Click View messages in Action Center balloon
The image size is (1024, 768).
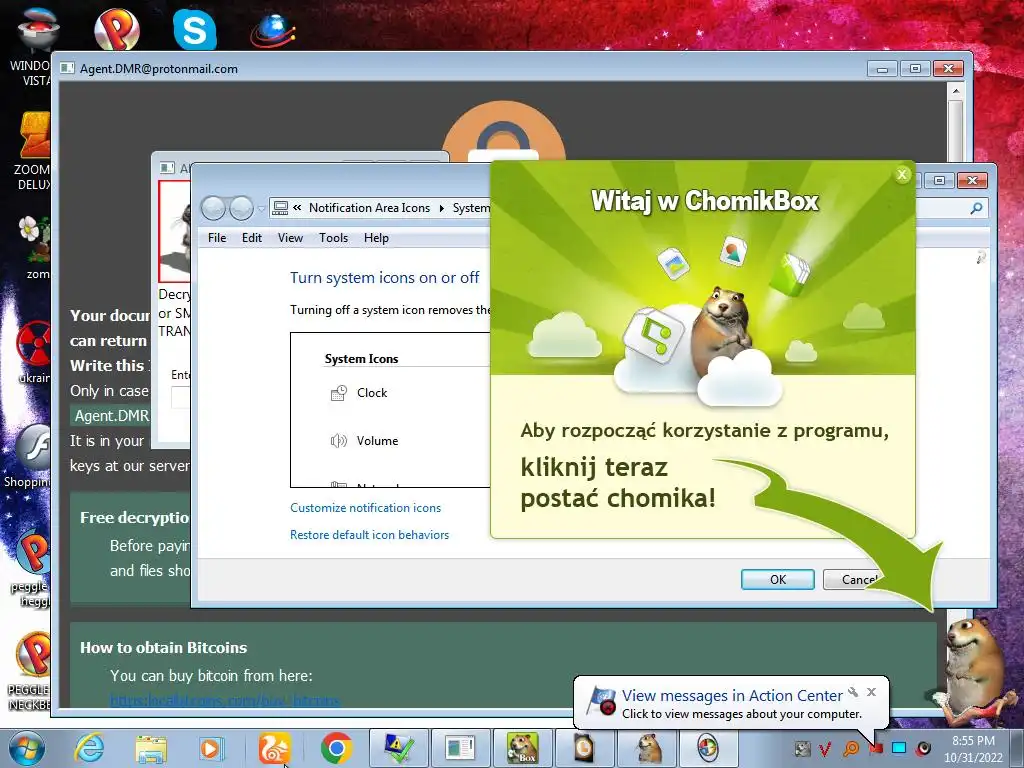coord(732,696)
